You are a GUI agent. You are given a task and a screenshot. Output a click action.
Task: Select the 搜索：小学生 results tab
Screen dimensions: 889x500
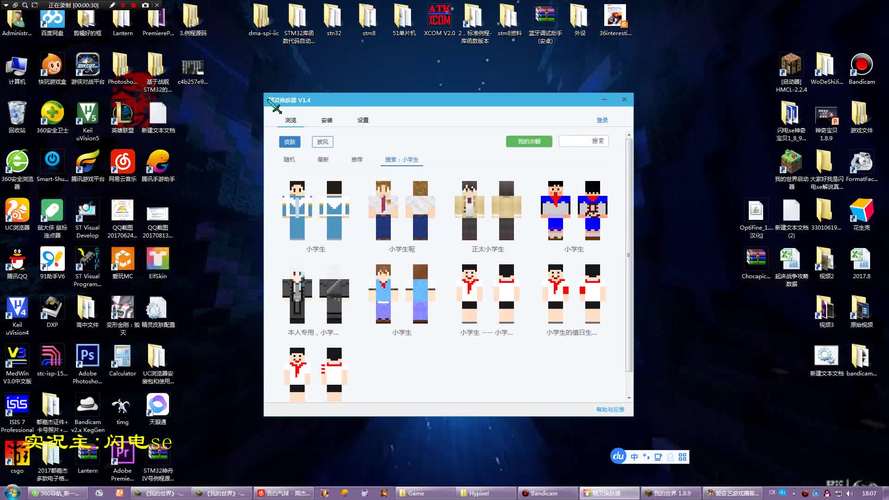click(x=401, y=160)
